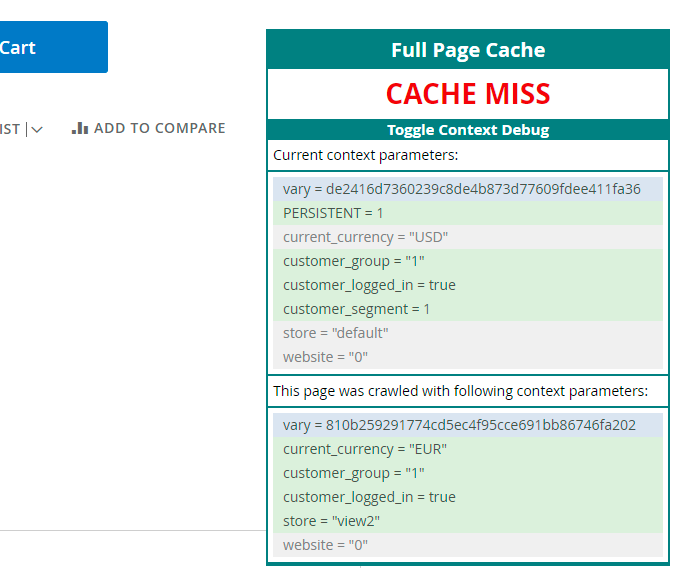Viewport: 684px width, 580px height.
Task: Click the last website = "0" row
Action: pos(325,545)
